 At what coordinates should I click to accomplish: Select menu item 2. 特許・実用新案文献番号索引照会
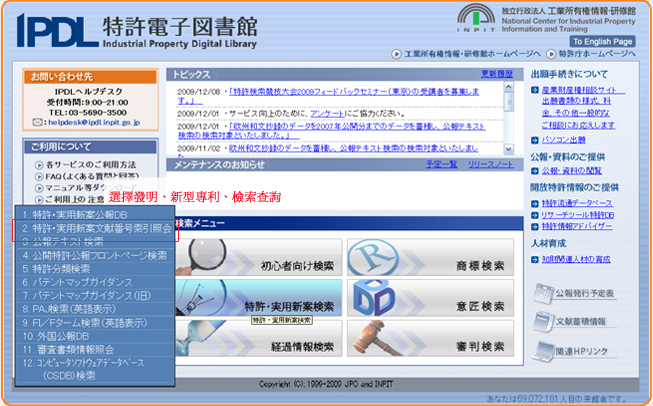[95, 228]
